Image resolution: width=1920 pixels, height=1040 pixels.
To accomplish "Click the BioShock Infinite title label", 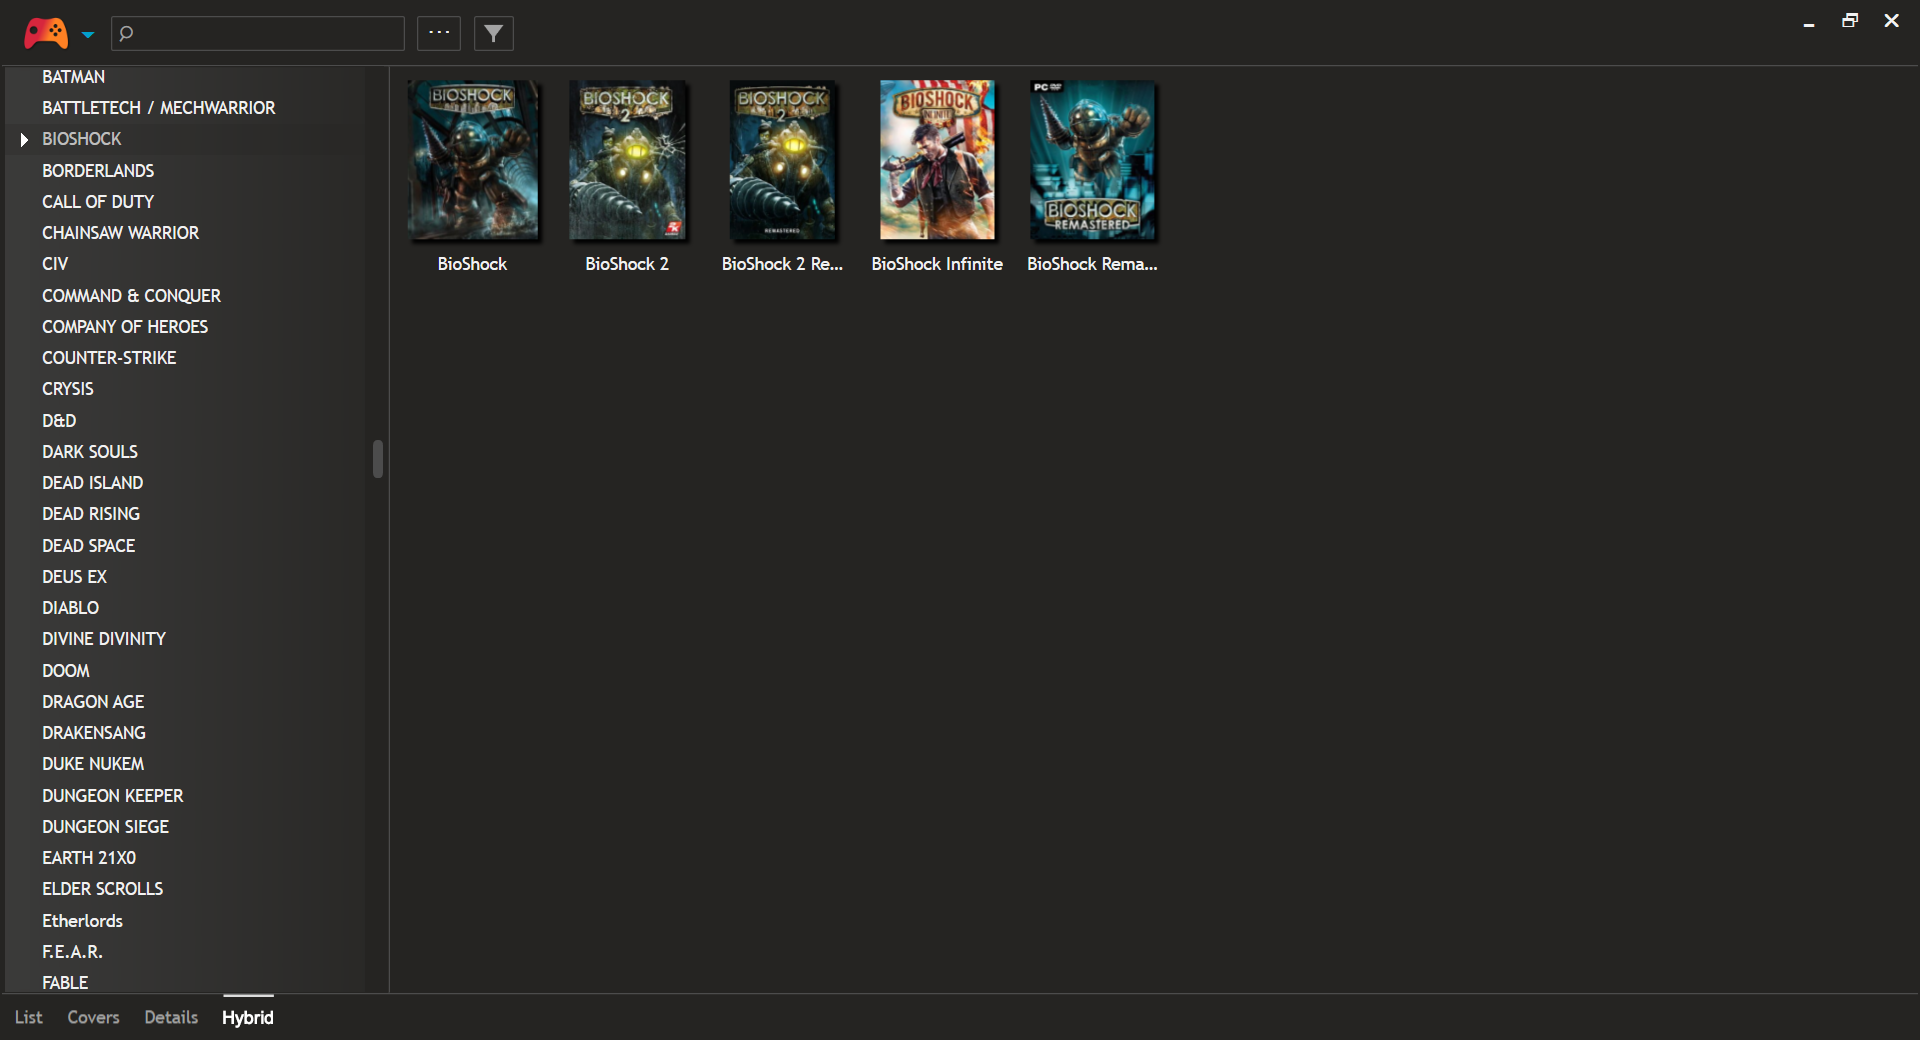I will click(937, 264).
